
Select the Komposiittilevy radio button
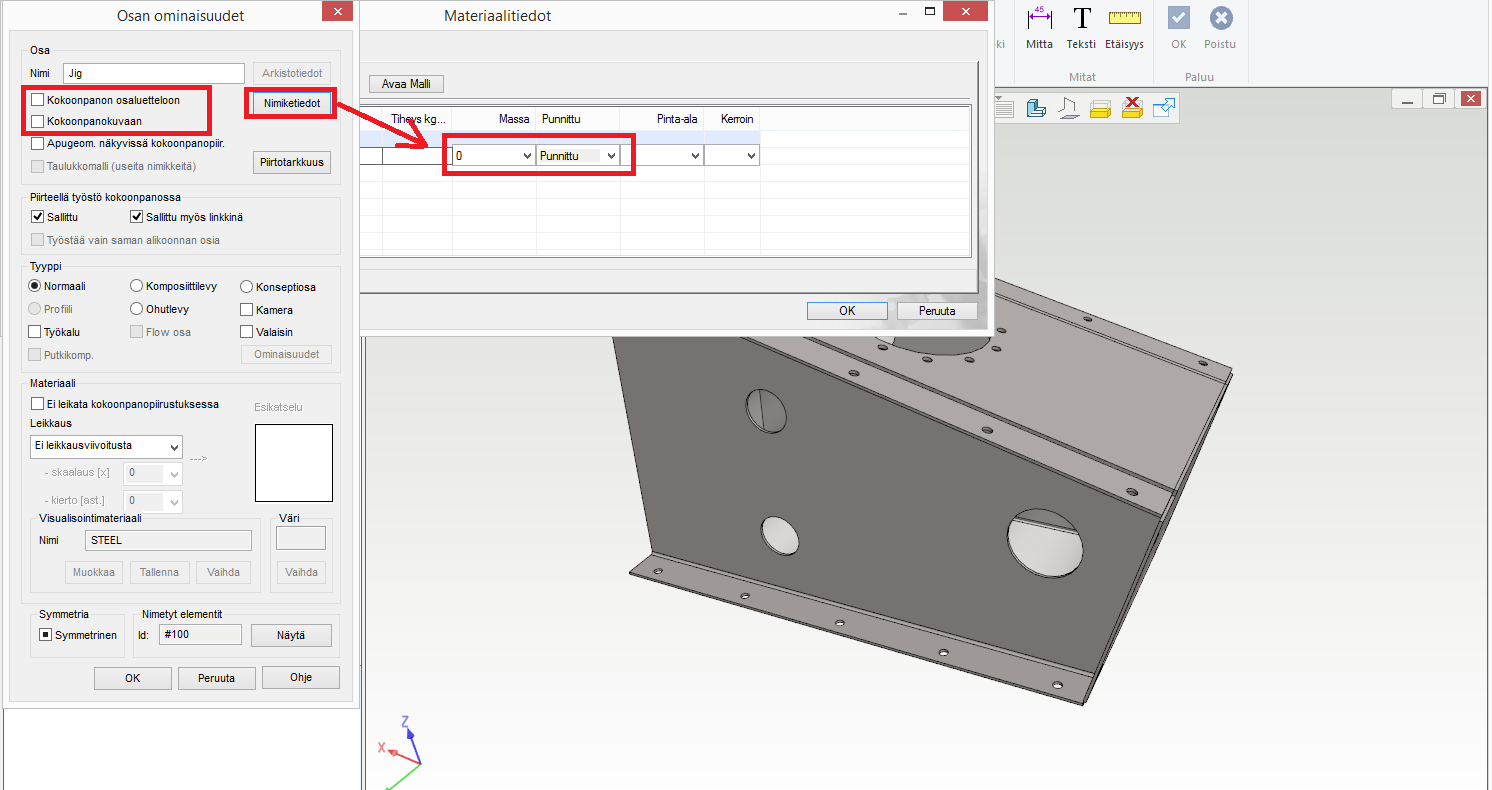point(137,287)
